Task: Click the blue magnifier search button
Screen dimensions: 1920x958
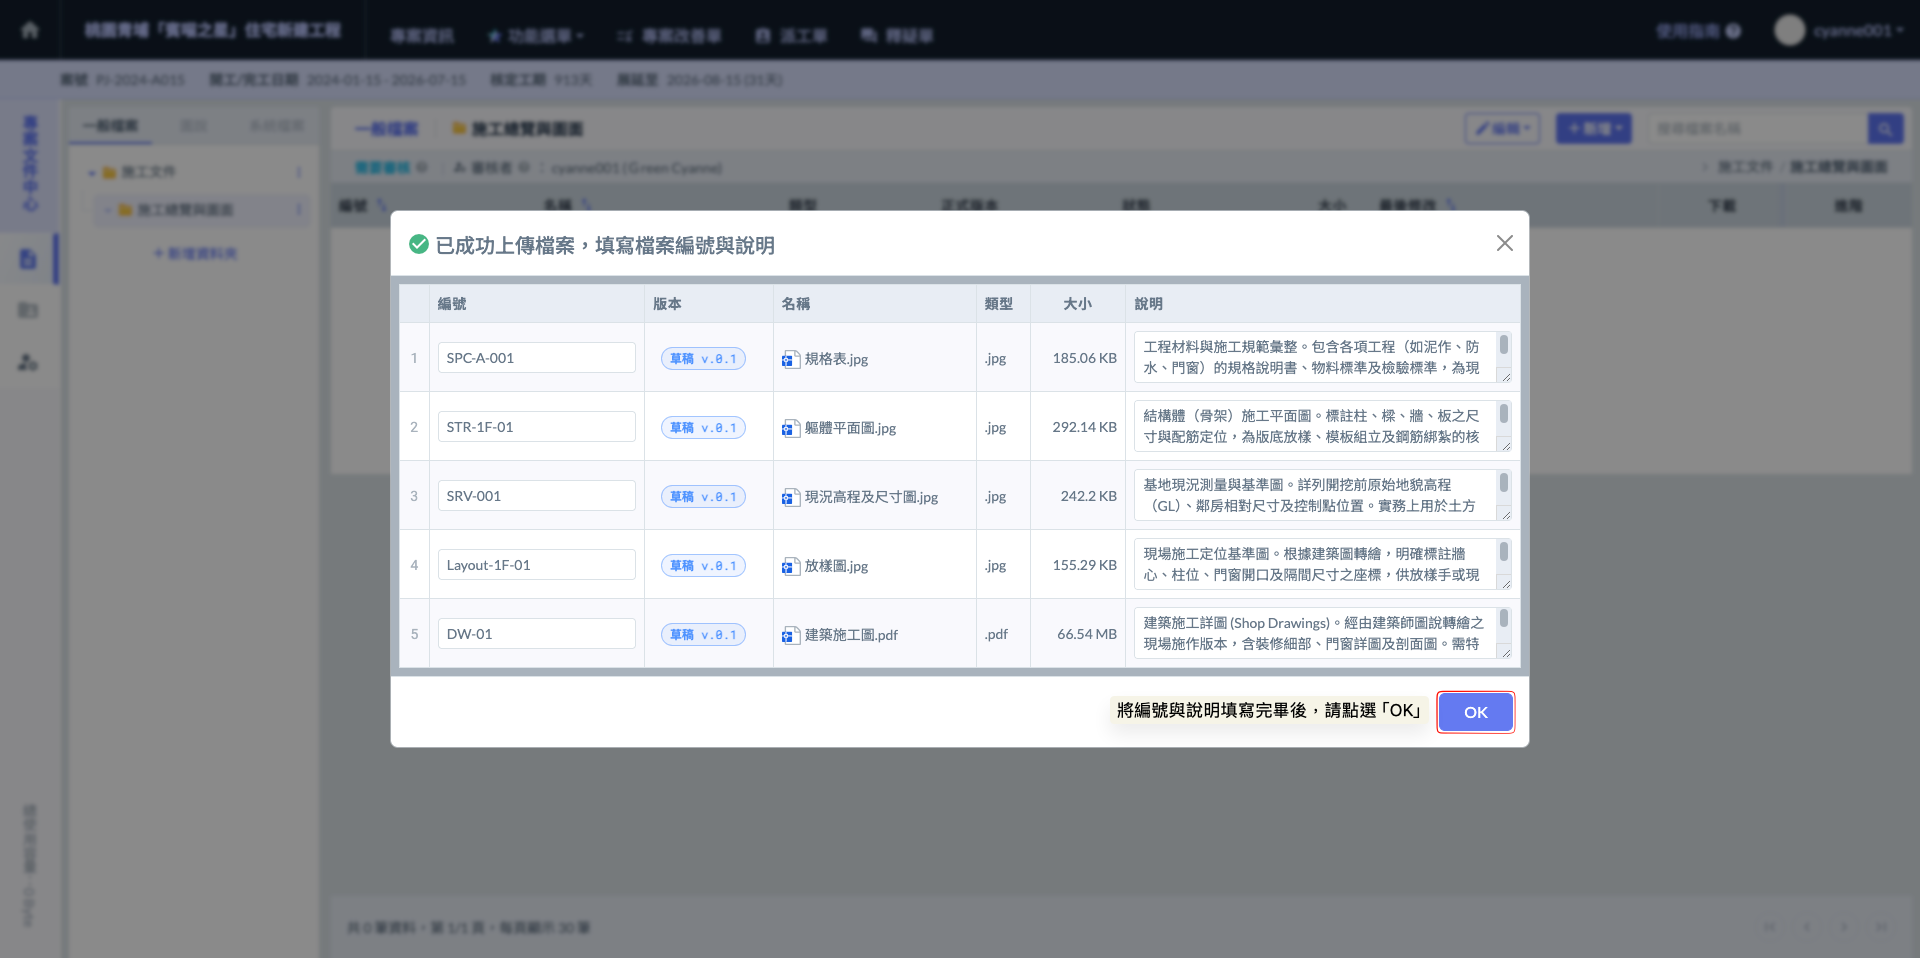Action: pos(1885,128)
